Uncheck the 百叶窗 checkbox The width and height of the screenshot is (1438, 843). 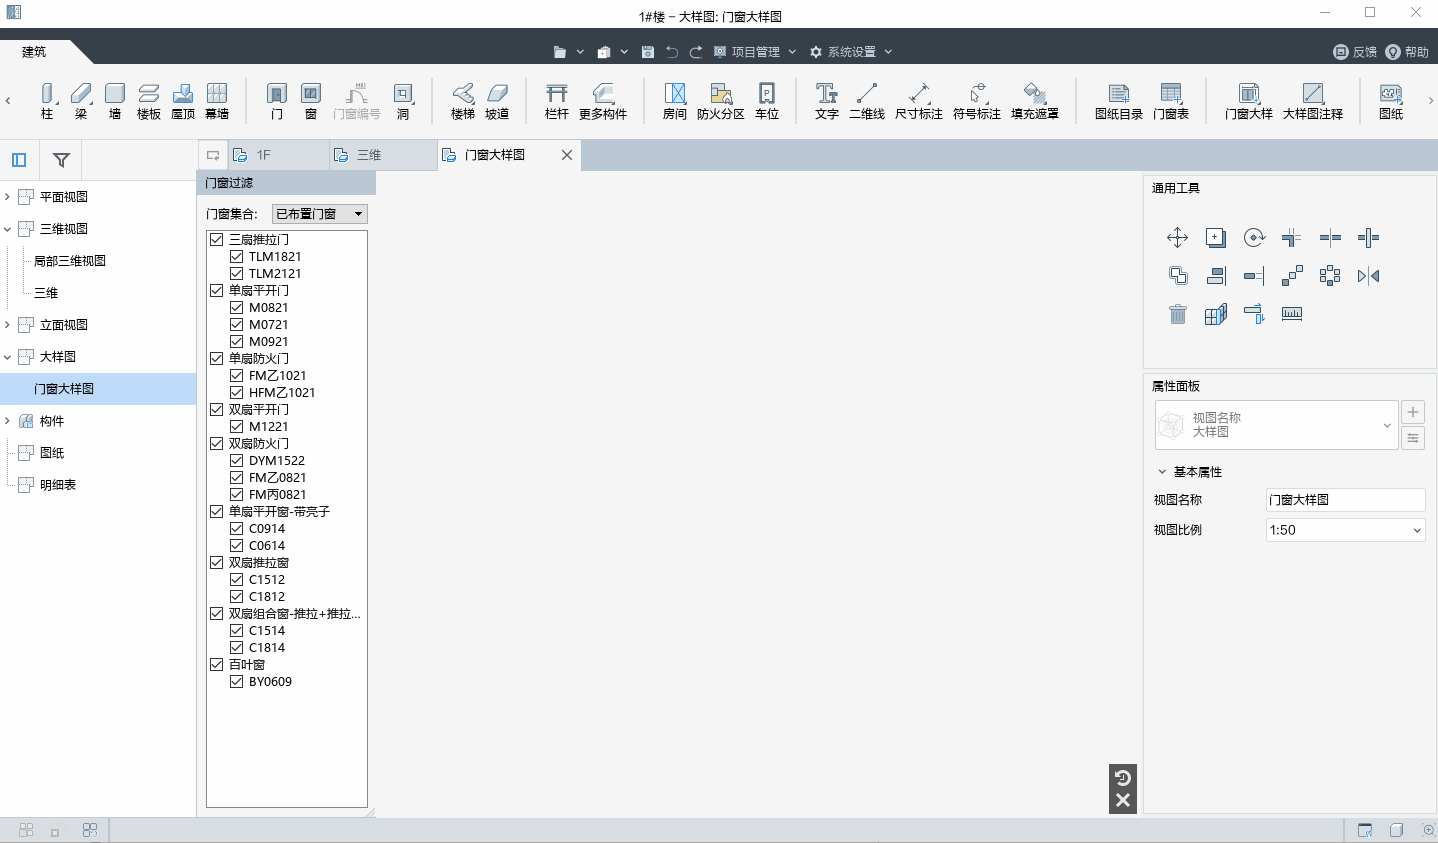216,664
